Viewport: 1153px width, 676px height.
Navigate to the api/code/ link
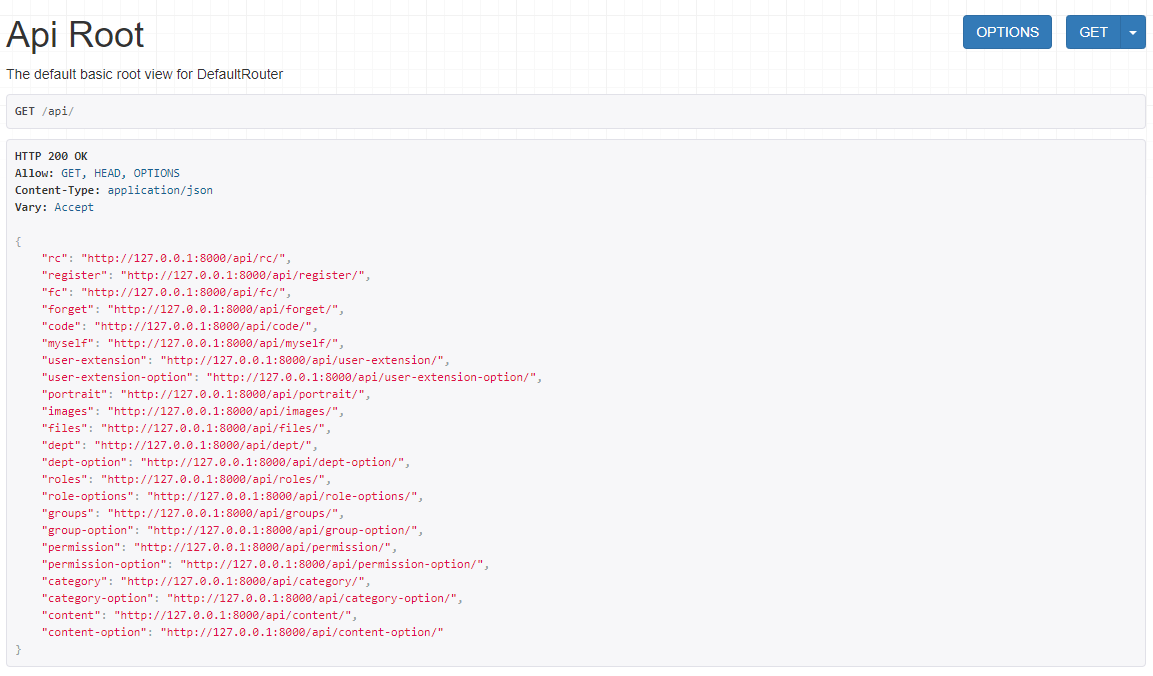(x=205, y=326)
